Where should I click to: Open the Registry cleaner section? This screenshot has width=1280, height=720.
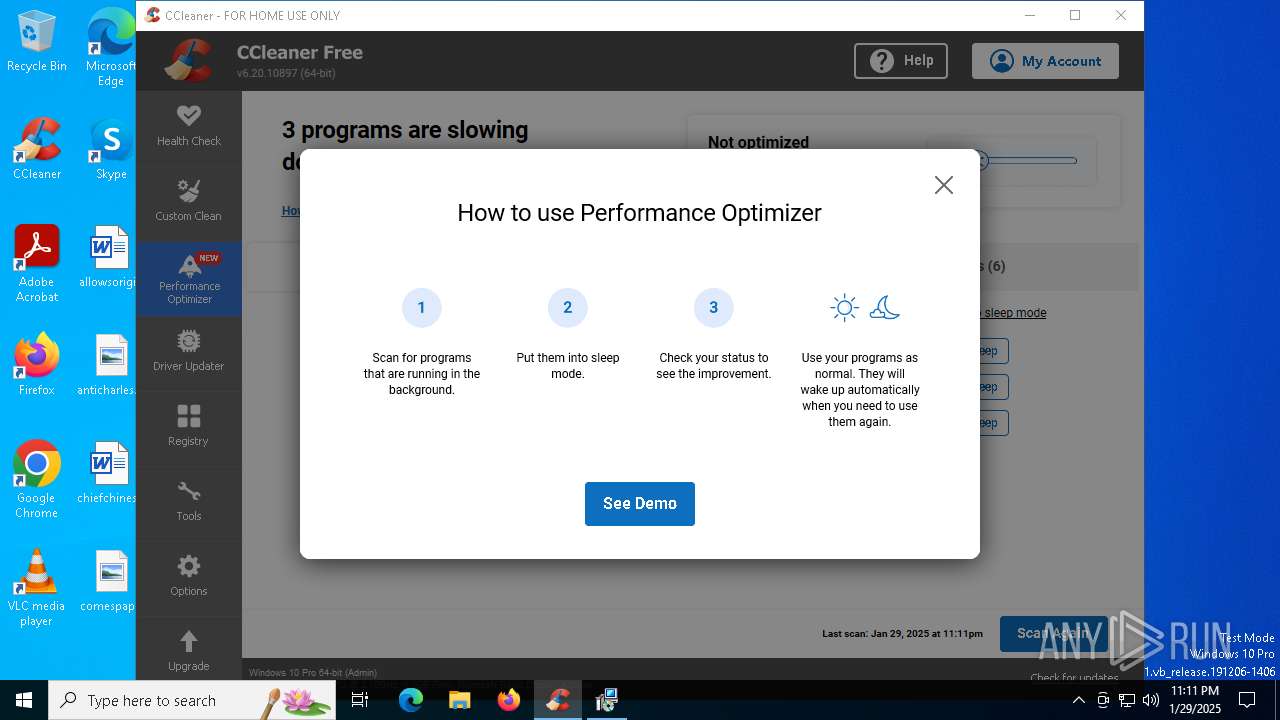tap(188, 427)
